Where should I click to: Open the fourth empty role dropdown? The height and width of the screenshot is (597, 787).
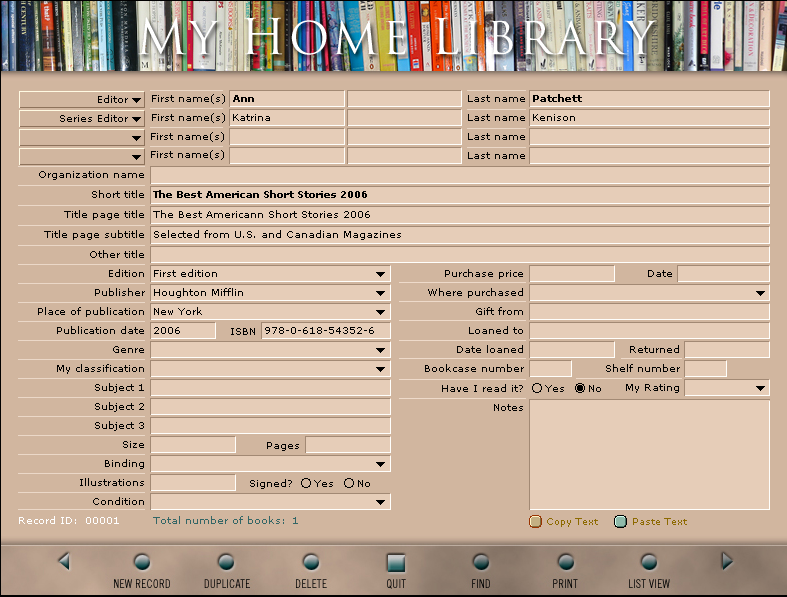82,156
